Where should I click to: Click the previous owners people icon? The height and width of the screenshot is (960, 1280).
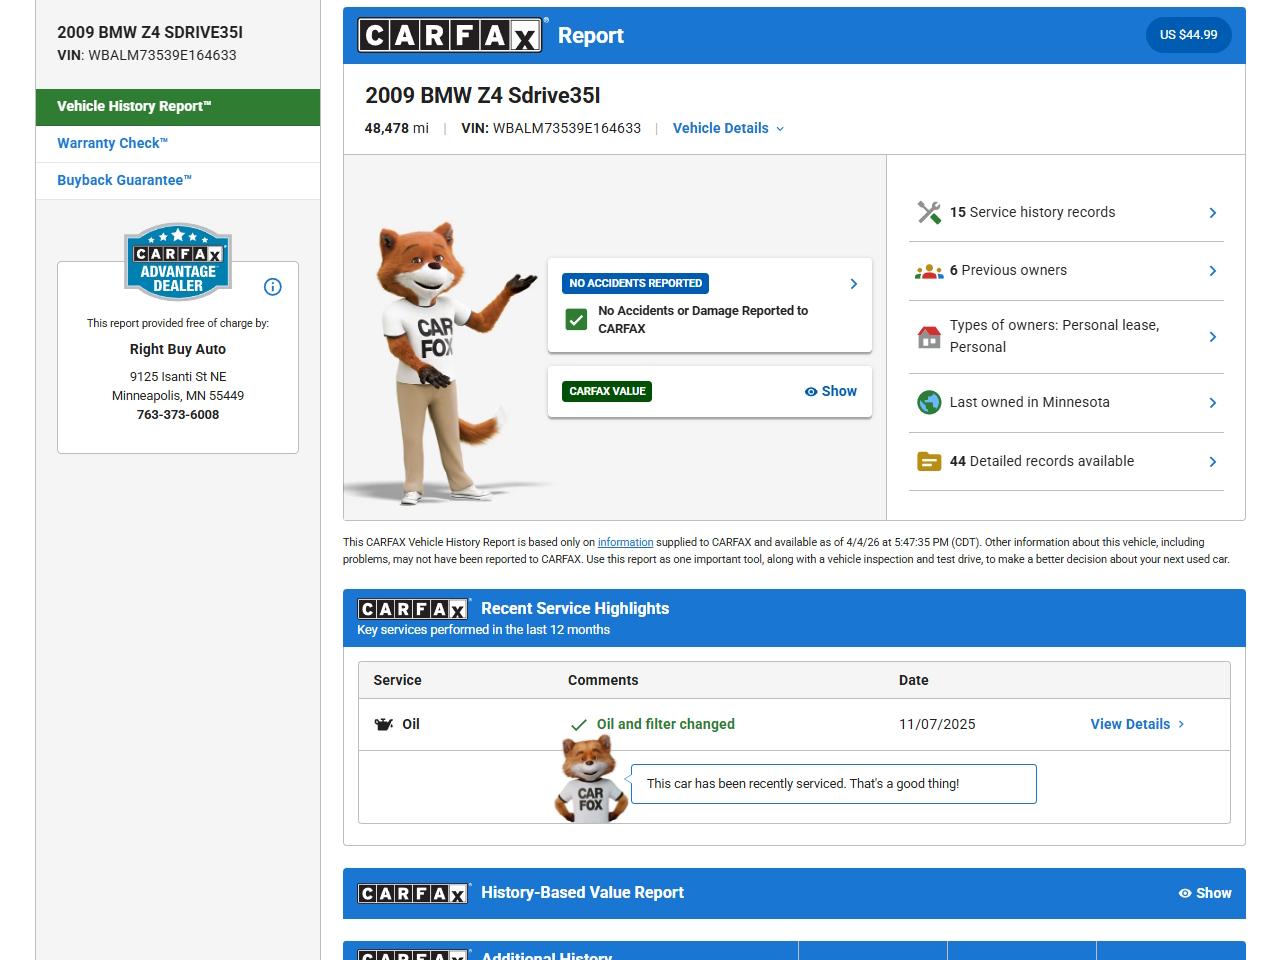(x=929, y=271)
